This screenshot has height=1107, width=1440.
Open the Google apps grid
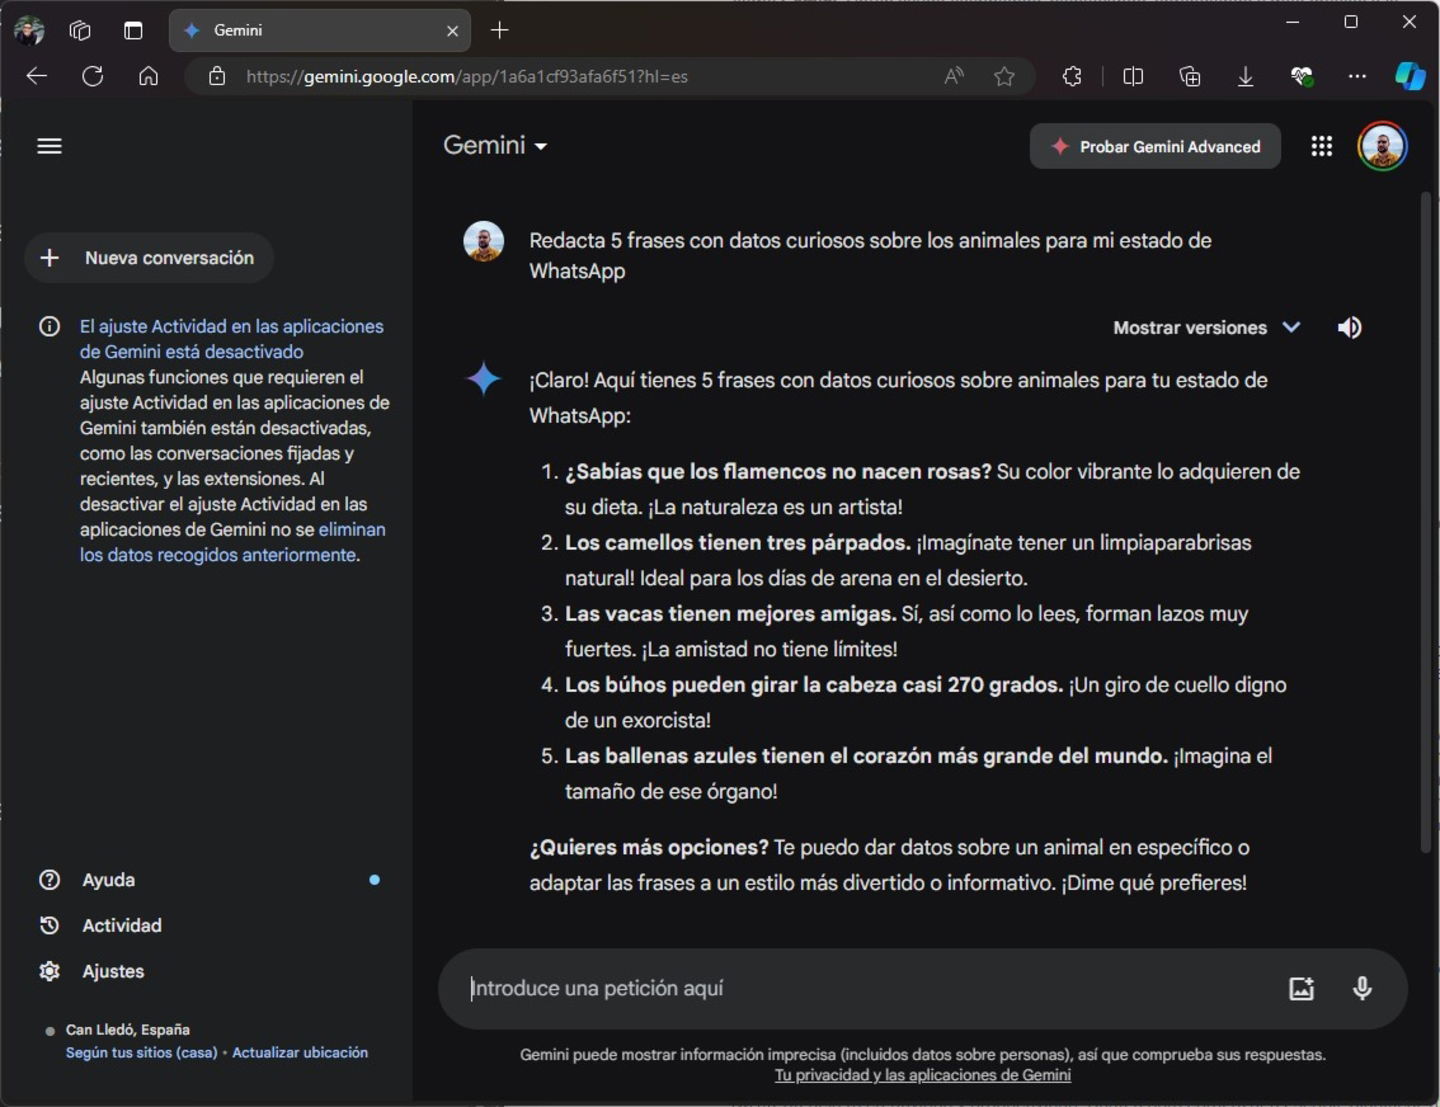(1321, 146)
